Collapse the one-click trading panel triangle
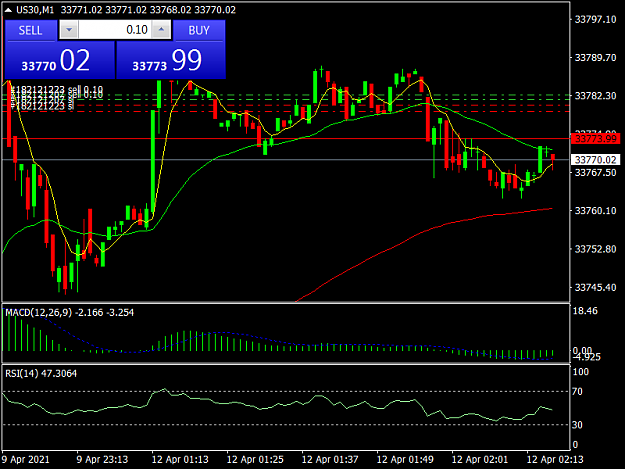Screen dimensions: 625x469 [8, 10]
